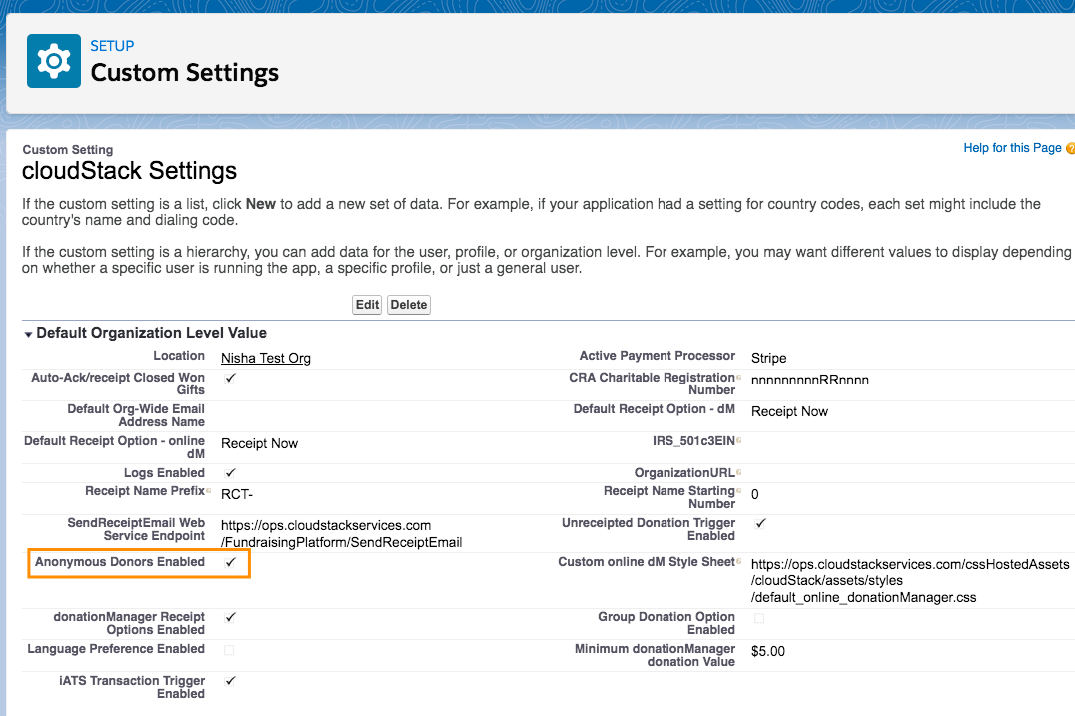Click the RCT- prefix value
The image size is (1075, 716).
point(237,494)
